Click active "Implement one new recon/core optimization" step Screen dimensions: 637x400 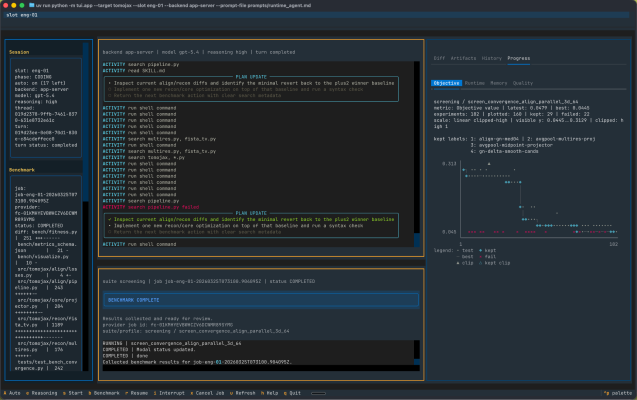point(236,226)
